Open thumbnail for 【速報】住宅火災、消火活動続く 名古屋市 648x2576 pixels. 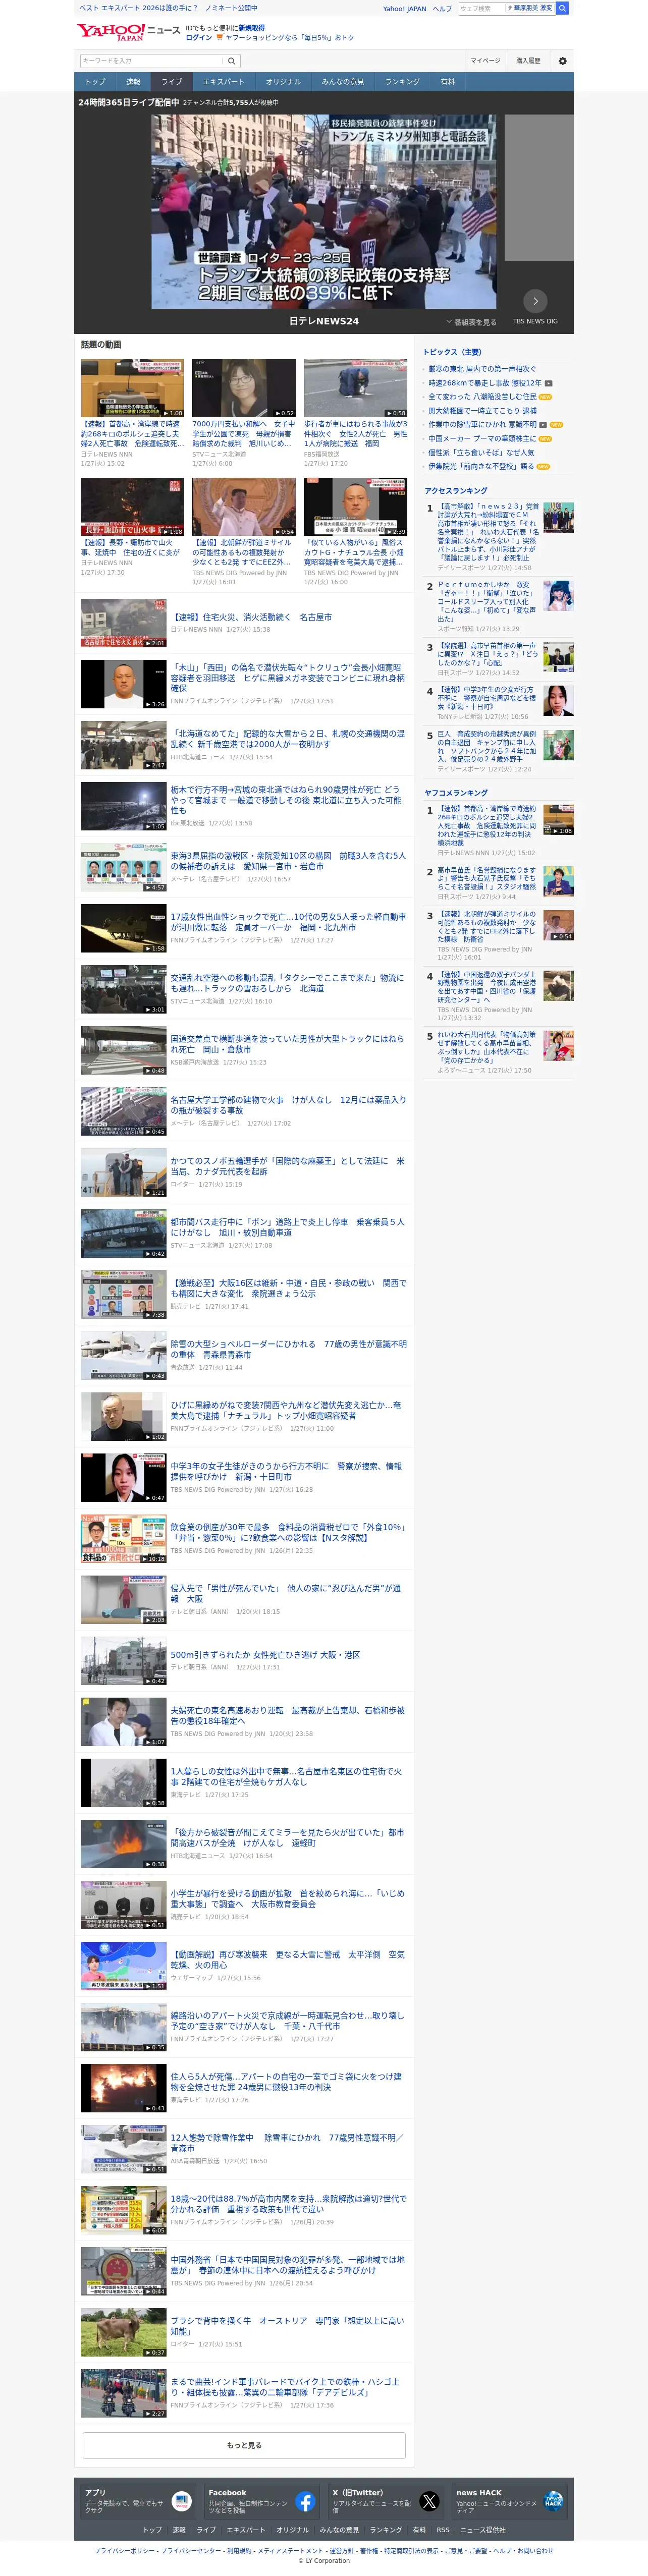pos(124,624)
